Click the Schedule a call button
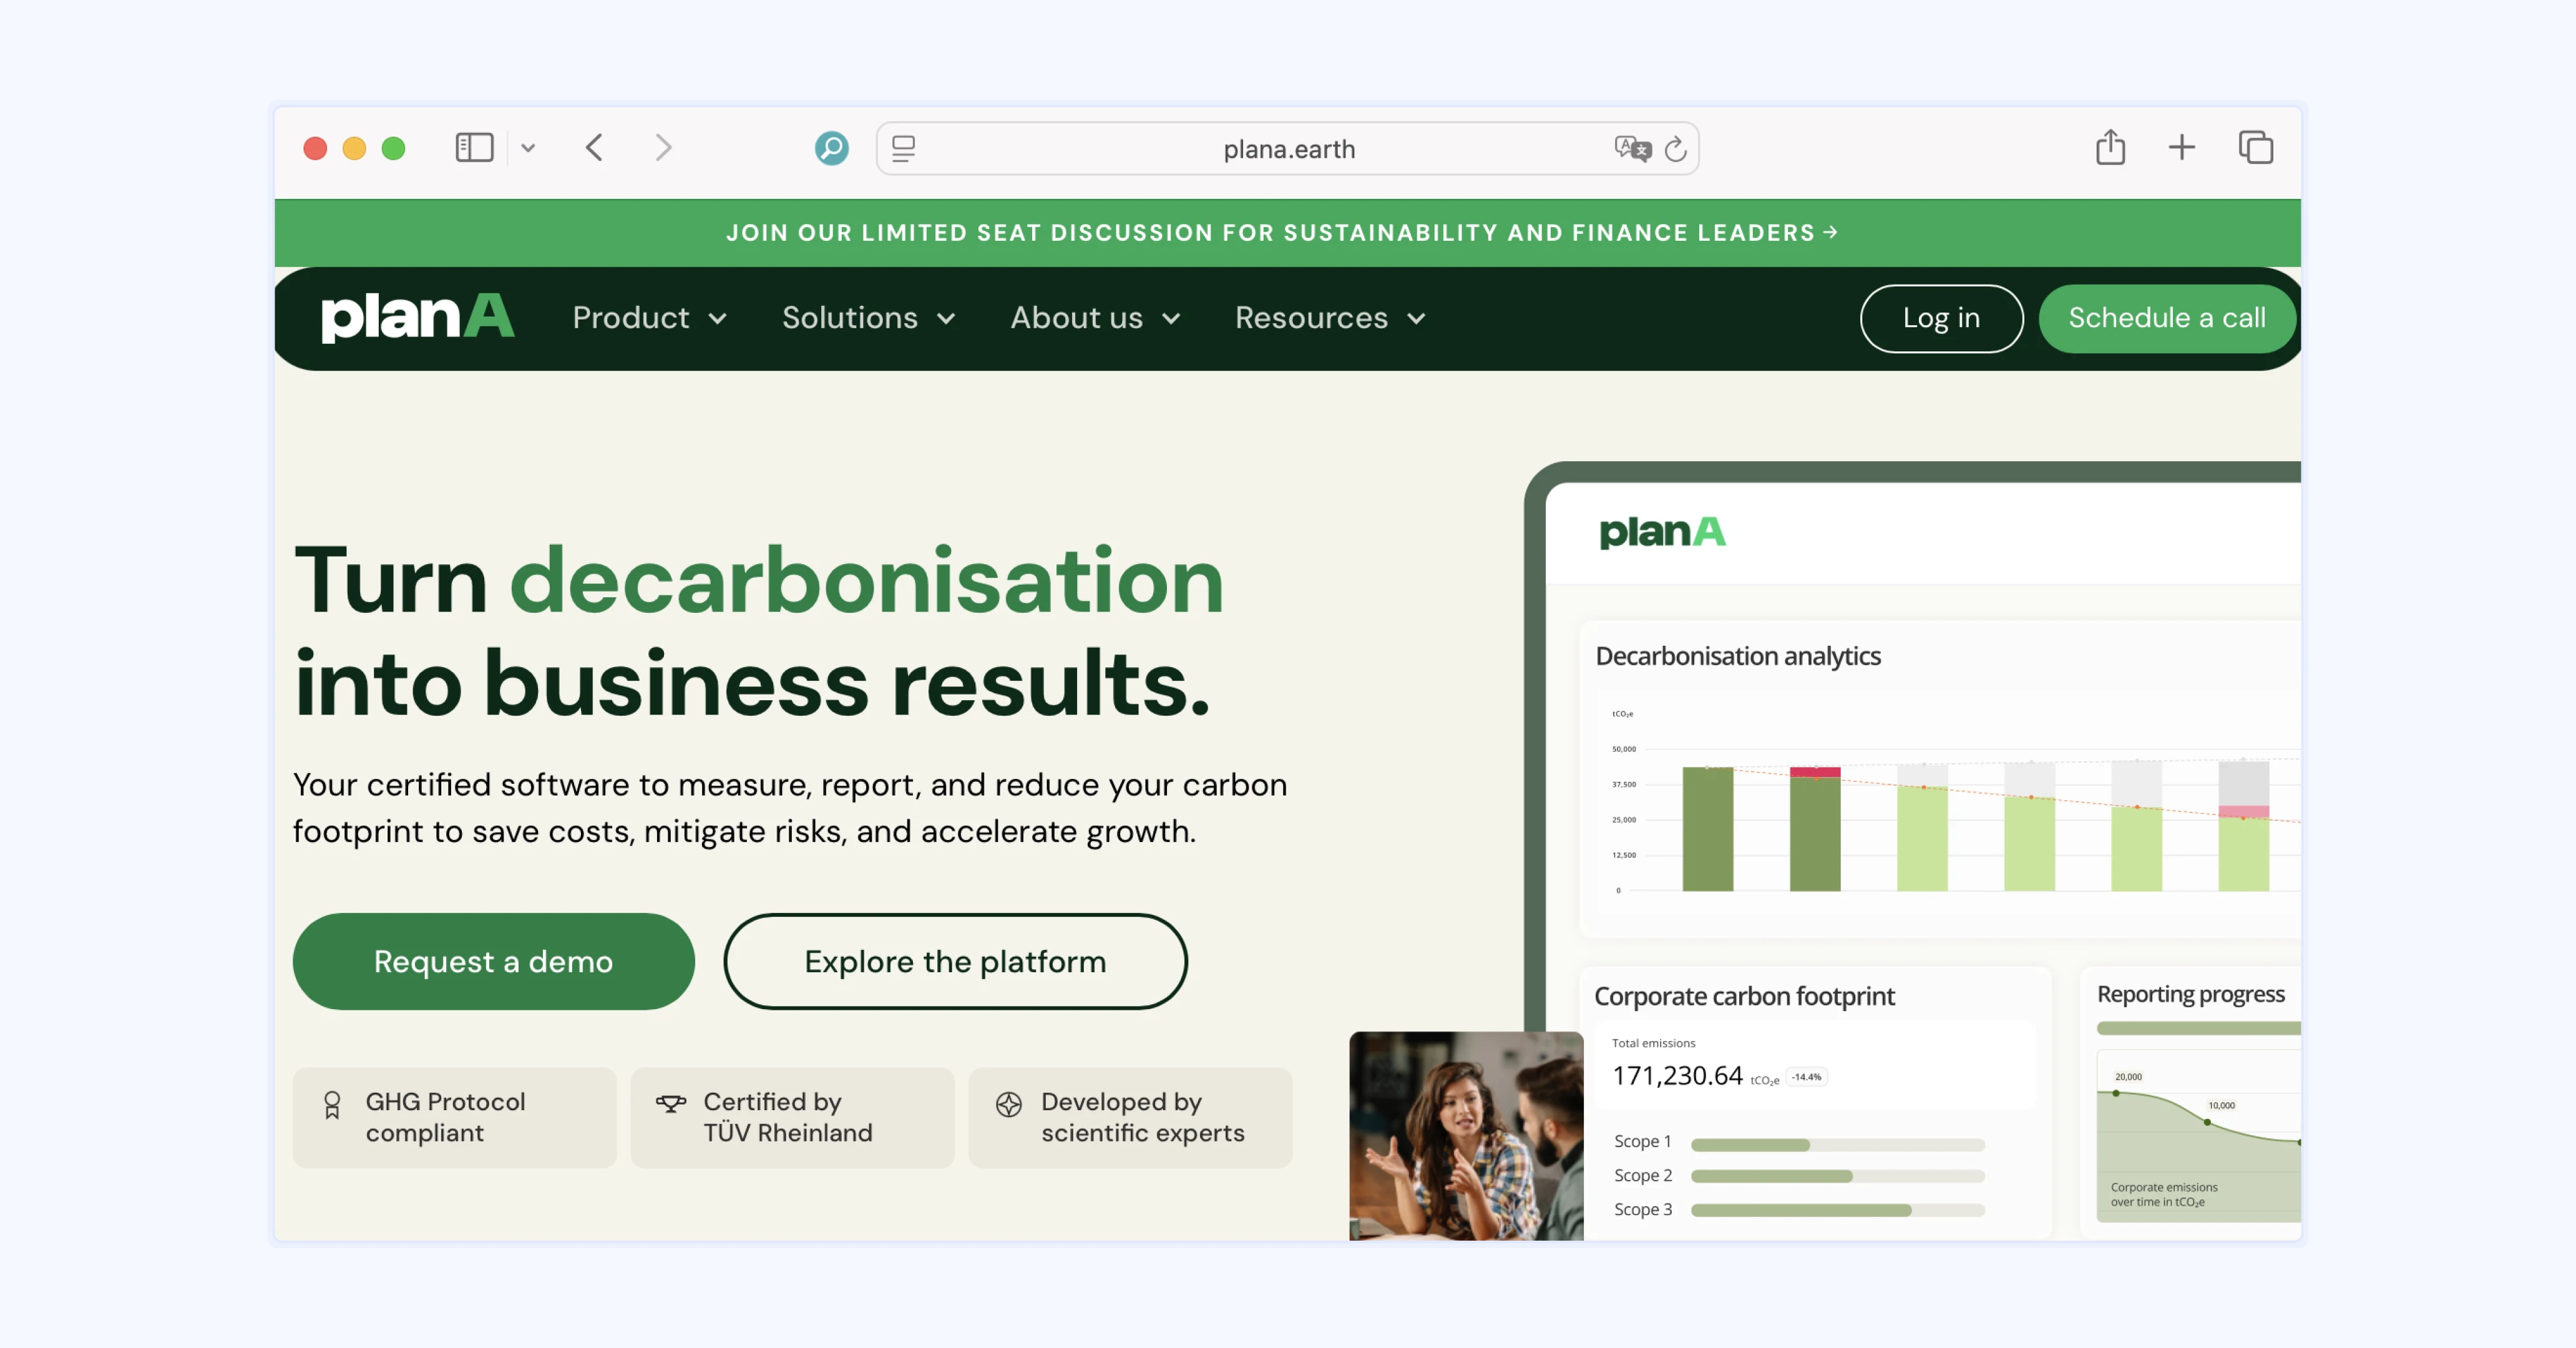 (x=2166, y=318)
